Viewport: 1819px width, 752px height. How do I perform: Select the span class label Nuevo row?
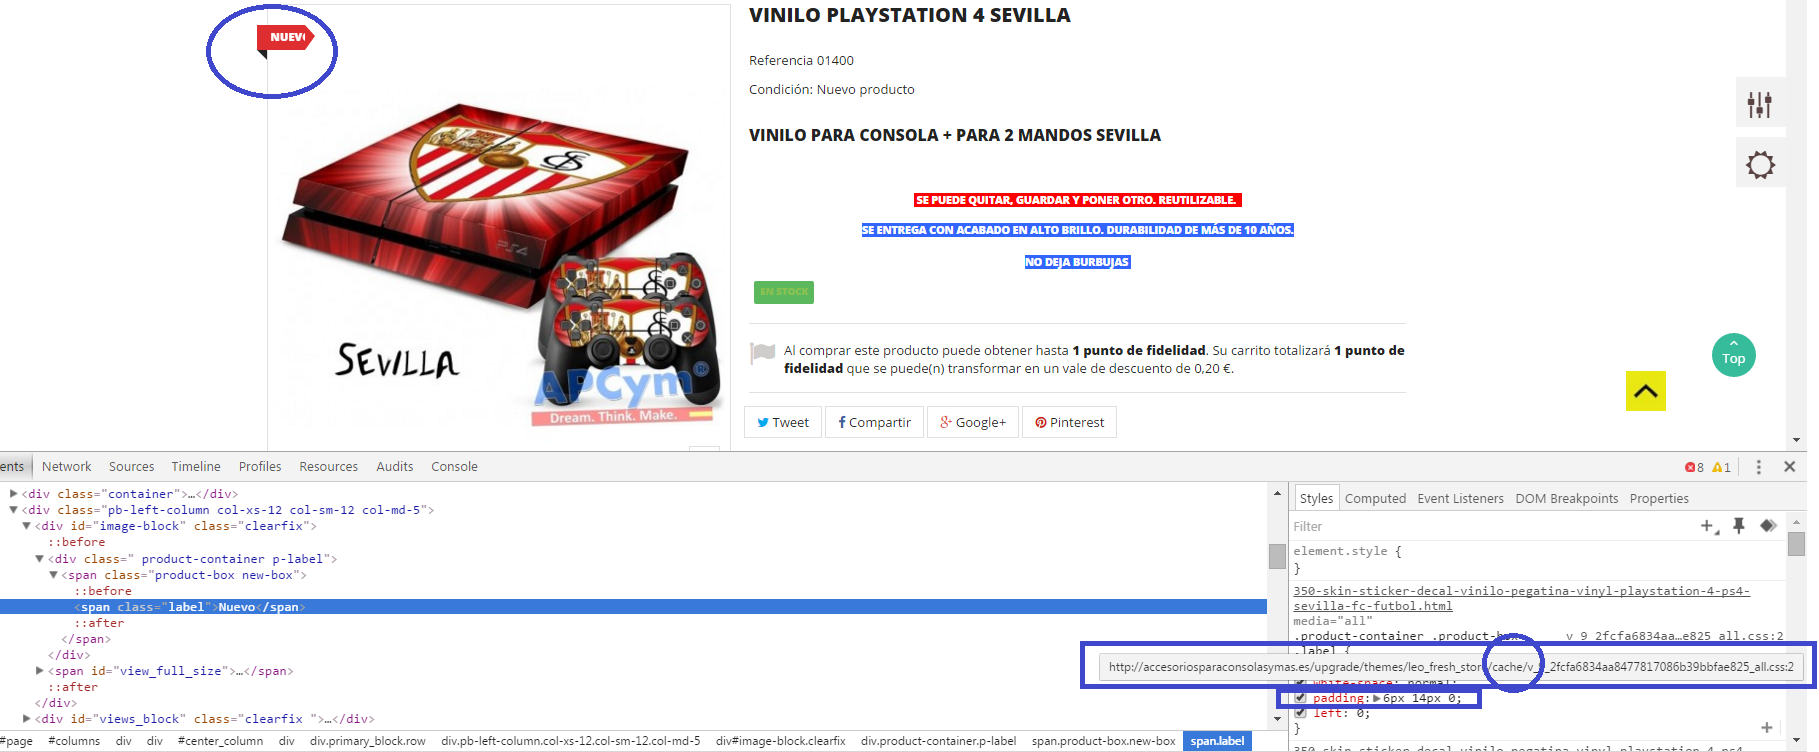click(633, 607)
